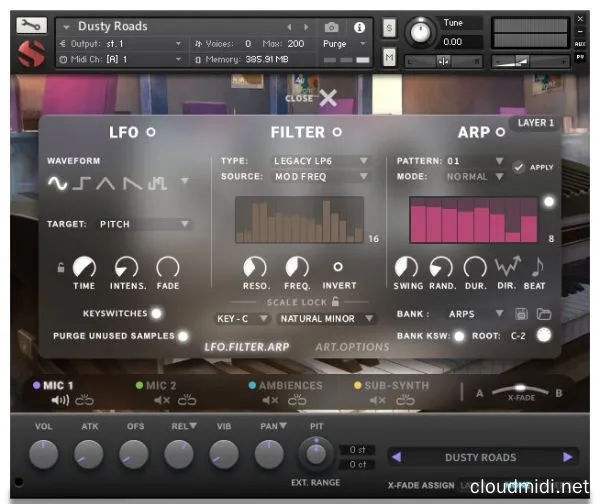Select the triangle LFO waveform
The image size is (600, 504).
point(106,183)
